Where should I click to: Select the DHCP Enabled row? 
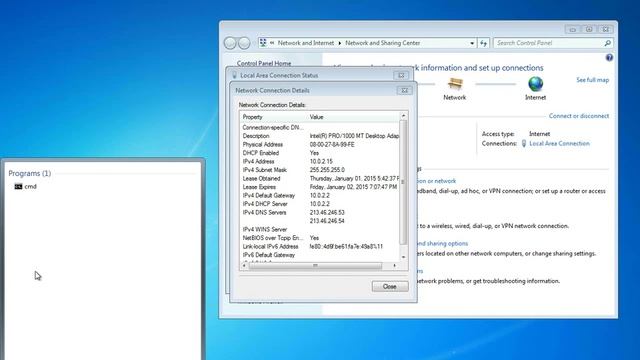coord(320,153)
